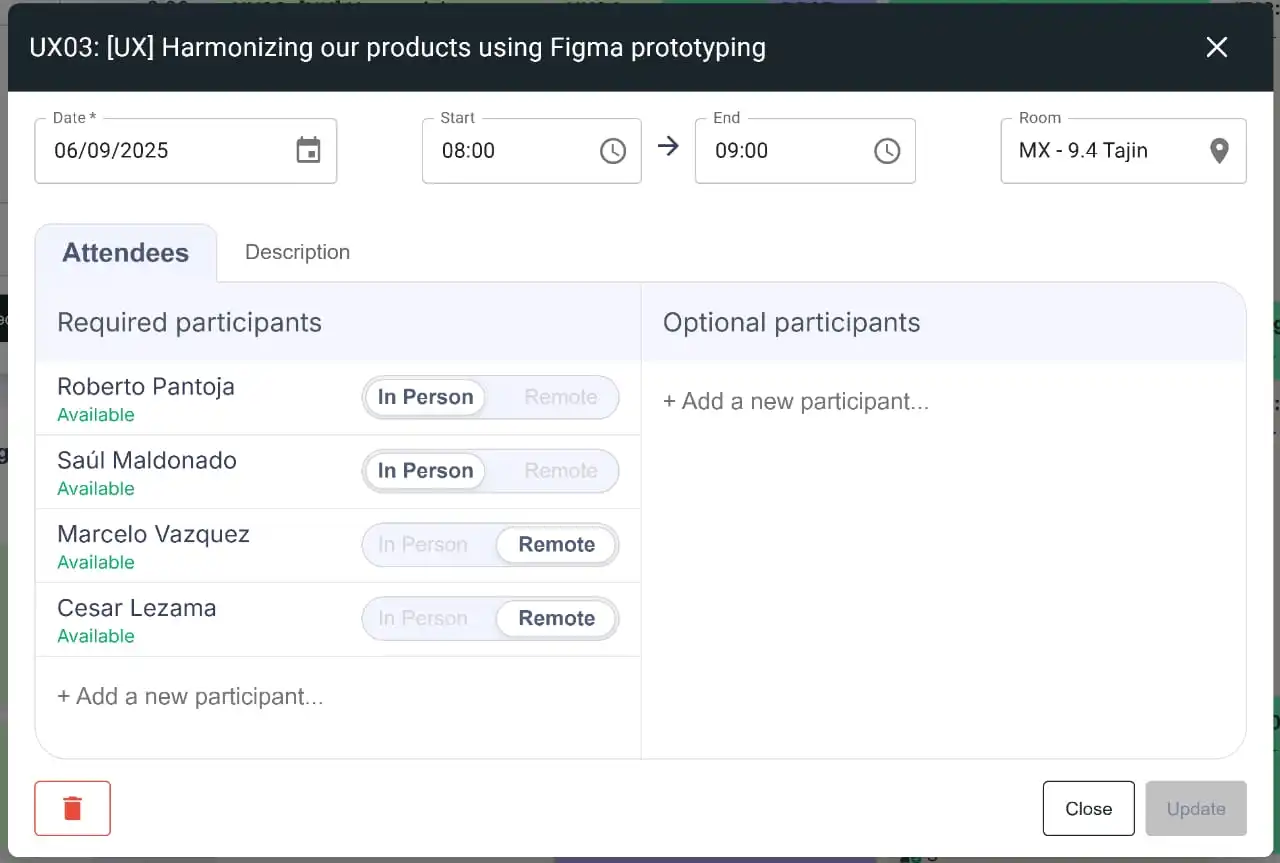Click the Start time field 08:00
Screen dimensions: 1280x863
[x=510, y=151]
